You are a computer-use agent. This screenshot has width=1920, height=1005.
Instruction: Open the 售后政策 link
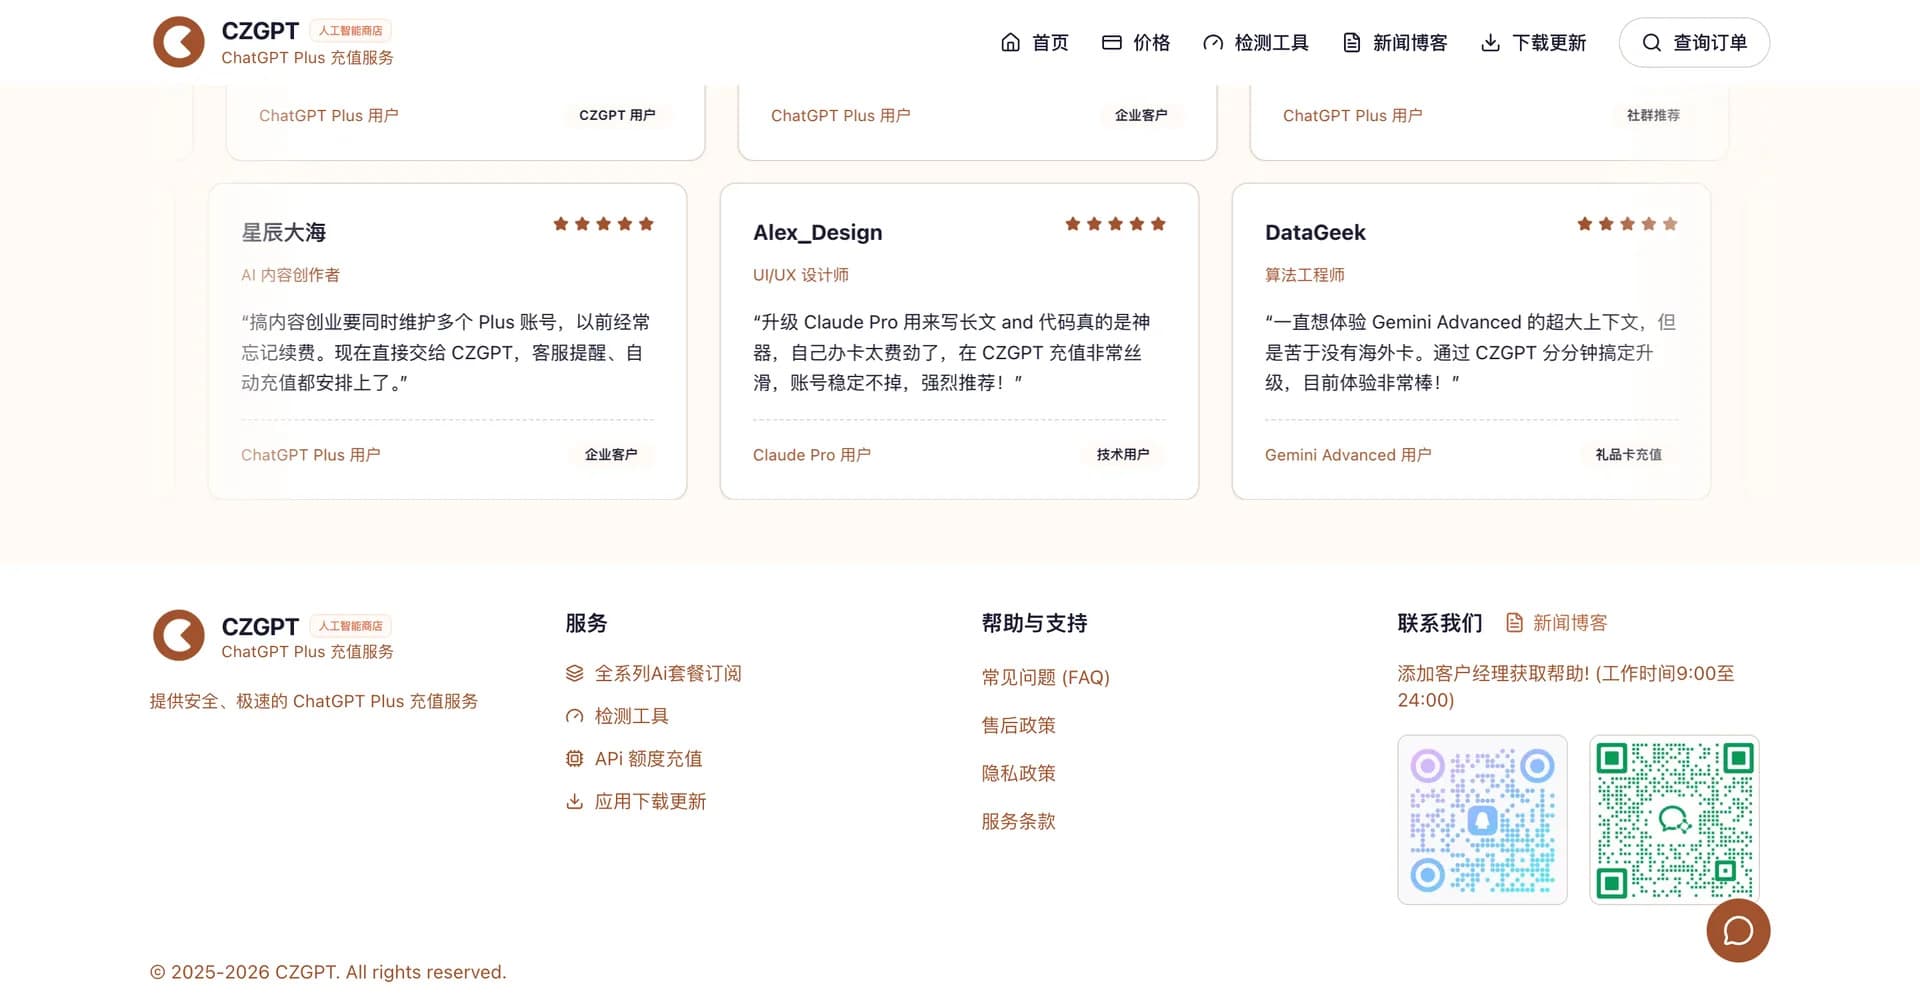[x=1018, y=725]
